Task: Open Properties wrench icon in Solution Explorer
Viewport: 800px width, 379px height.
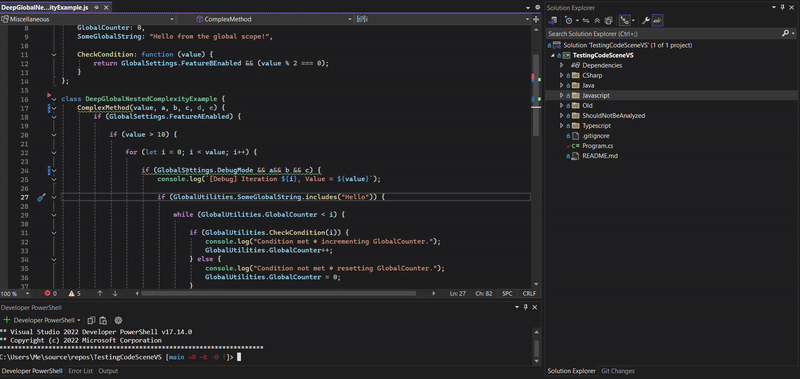Action: coord(645,21)
